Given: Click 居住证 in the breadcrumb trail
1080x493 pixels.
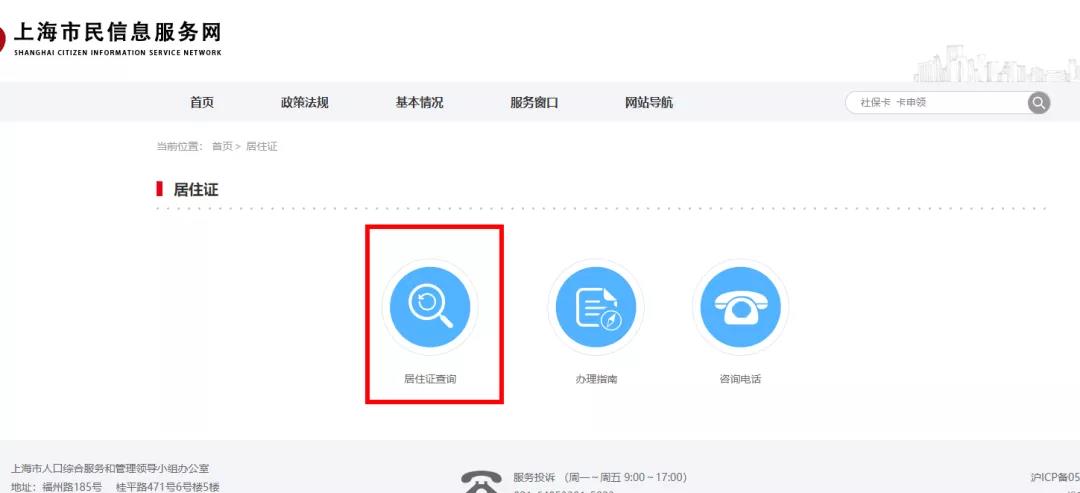Looking at the screenshot, I should tap(262, 147).
